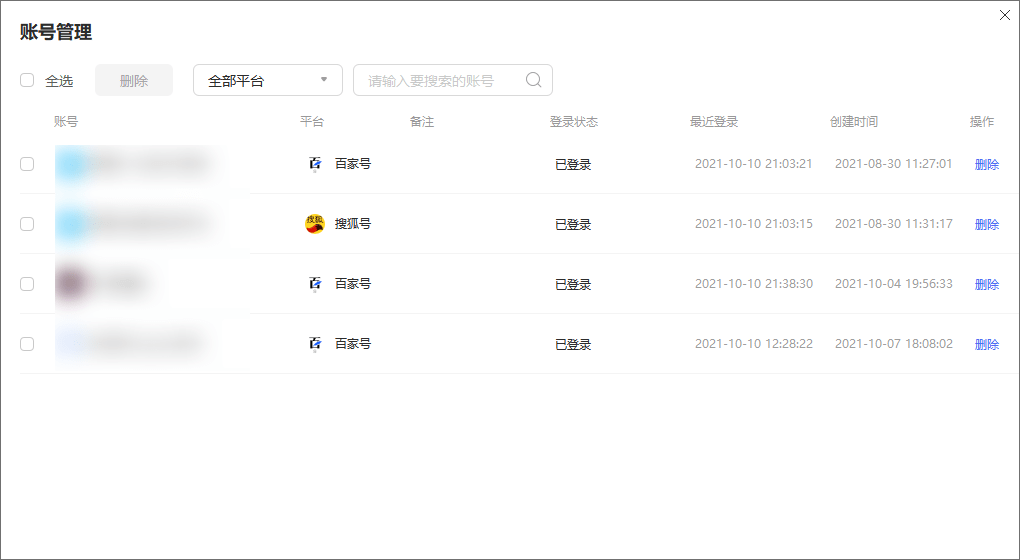Click the 账号 column header
The width and height of the screenshot is (1020, 560).
[x=66, y=122]
